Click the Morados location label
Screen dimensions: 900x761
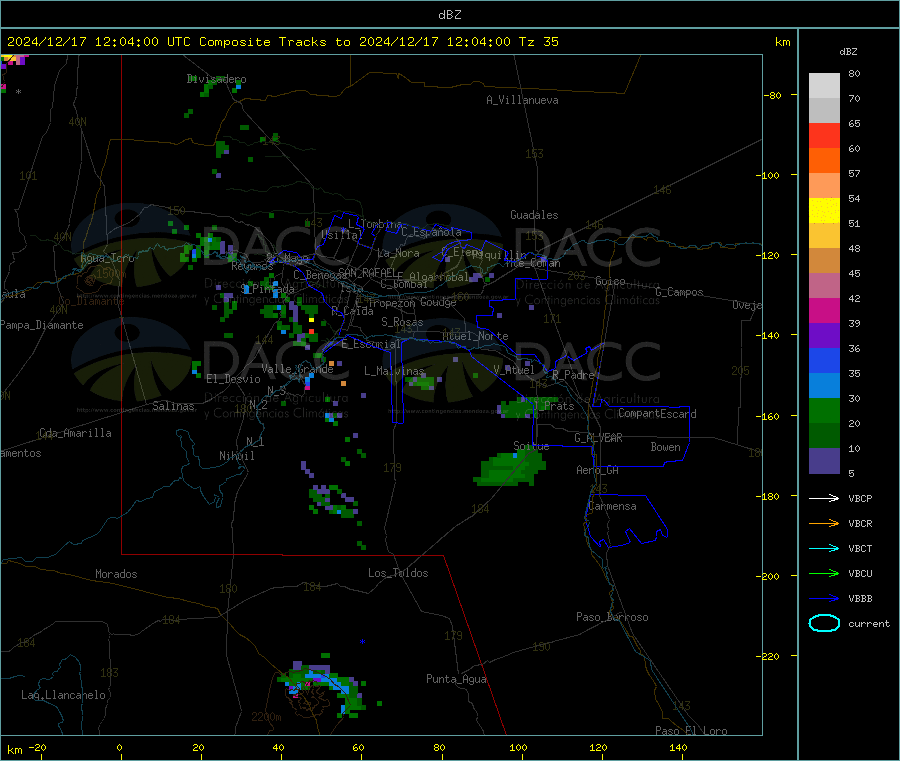(117, 574)
